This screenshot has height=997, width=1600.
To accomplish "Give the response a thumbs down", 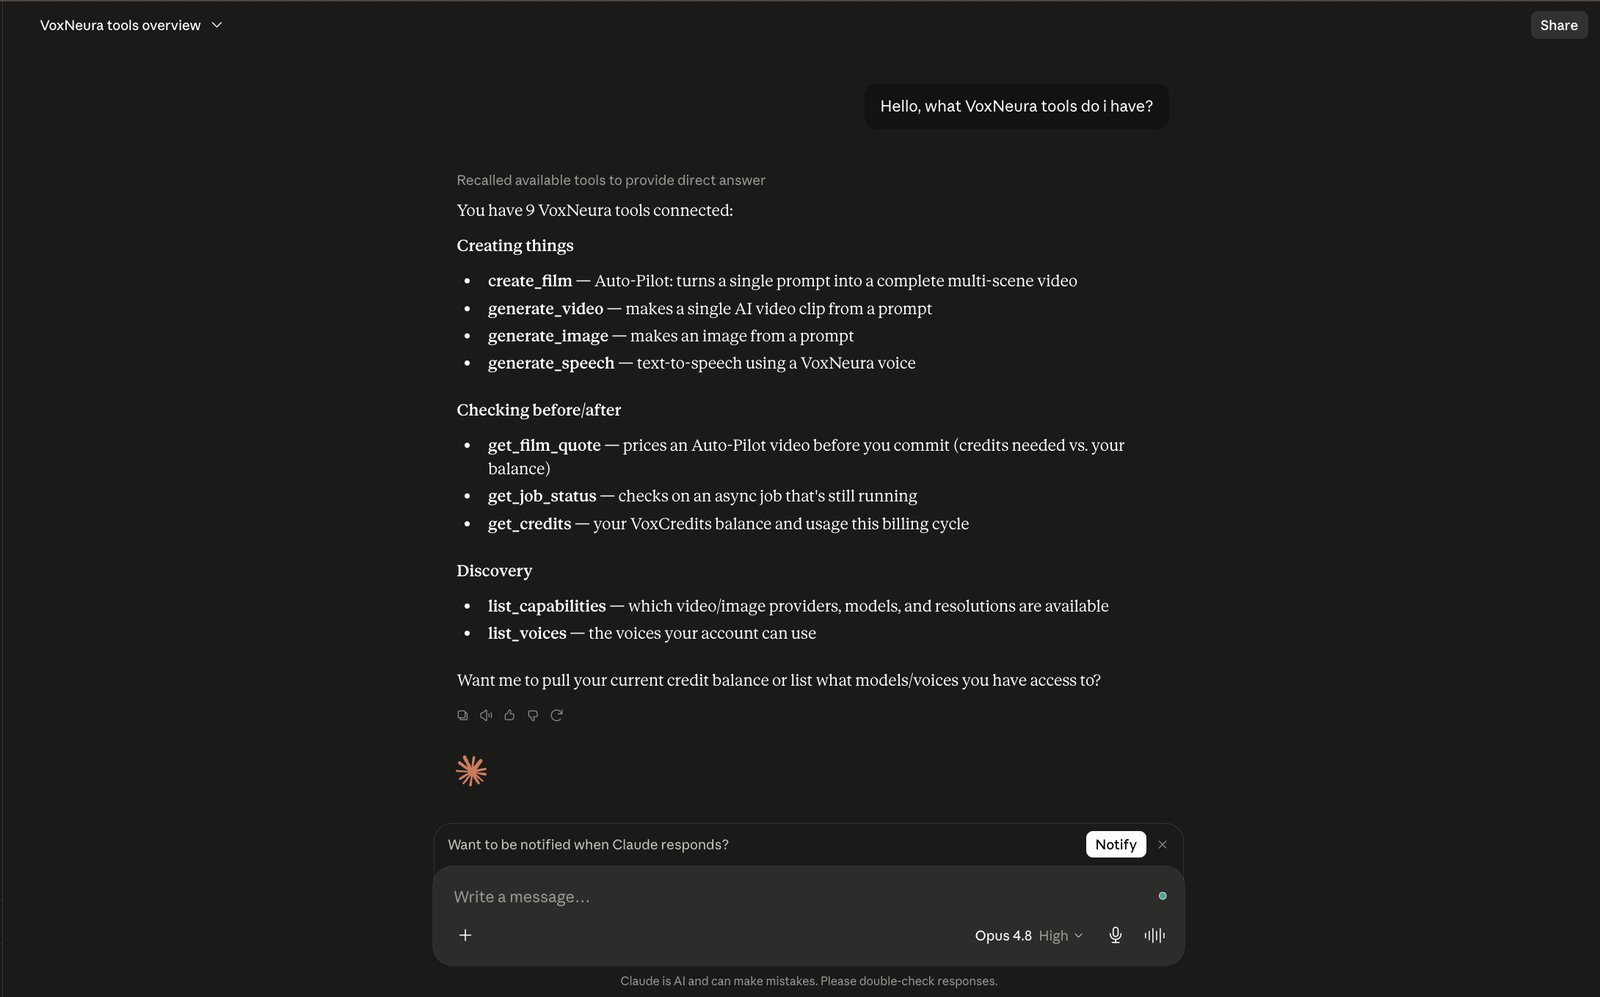I will pyautogui.click(x=533, y=715).
